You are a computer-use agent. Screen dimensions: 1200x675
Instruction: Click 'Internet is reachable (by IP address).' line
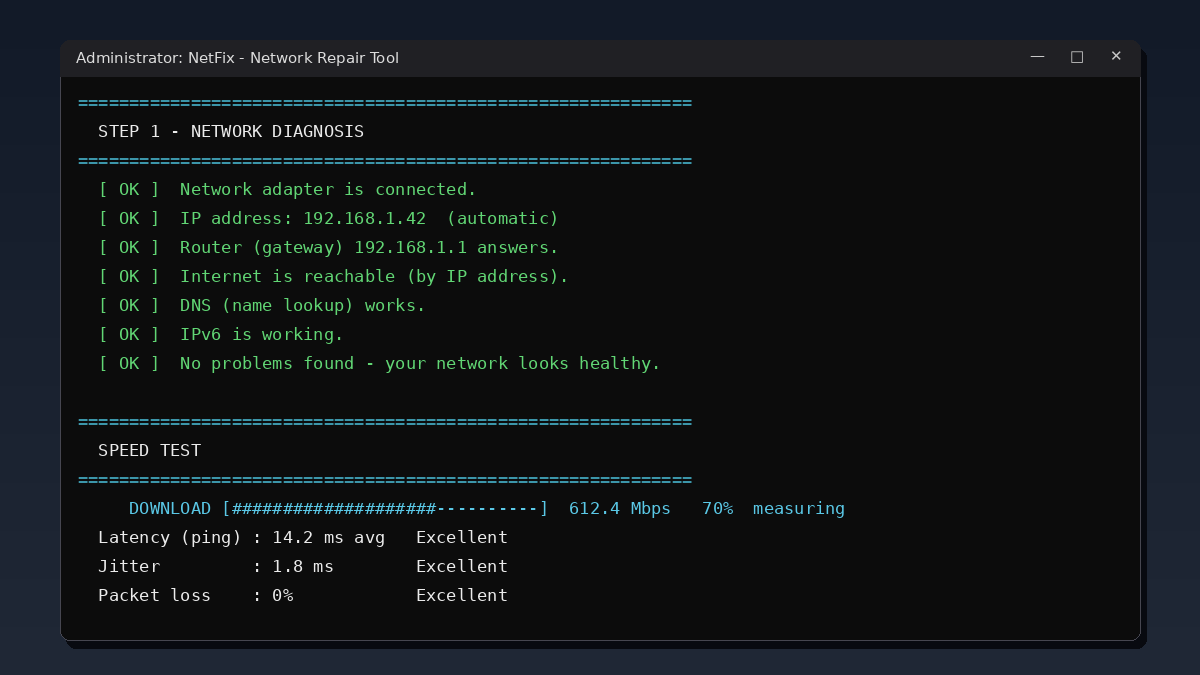374,277
